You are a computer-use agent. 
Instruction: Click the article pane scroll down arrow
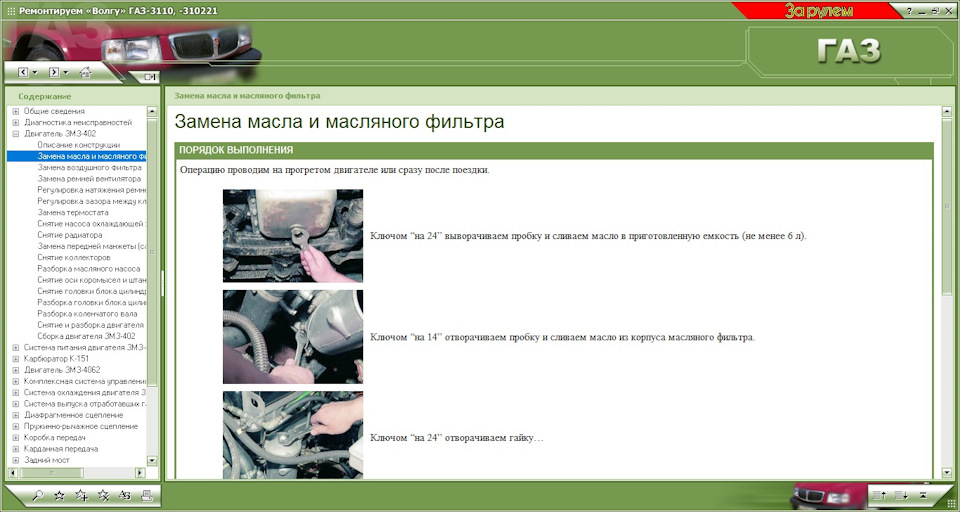948,473
